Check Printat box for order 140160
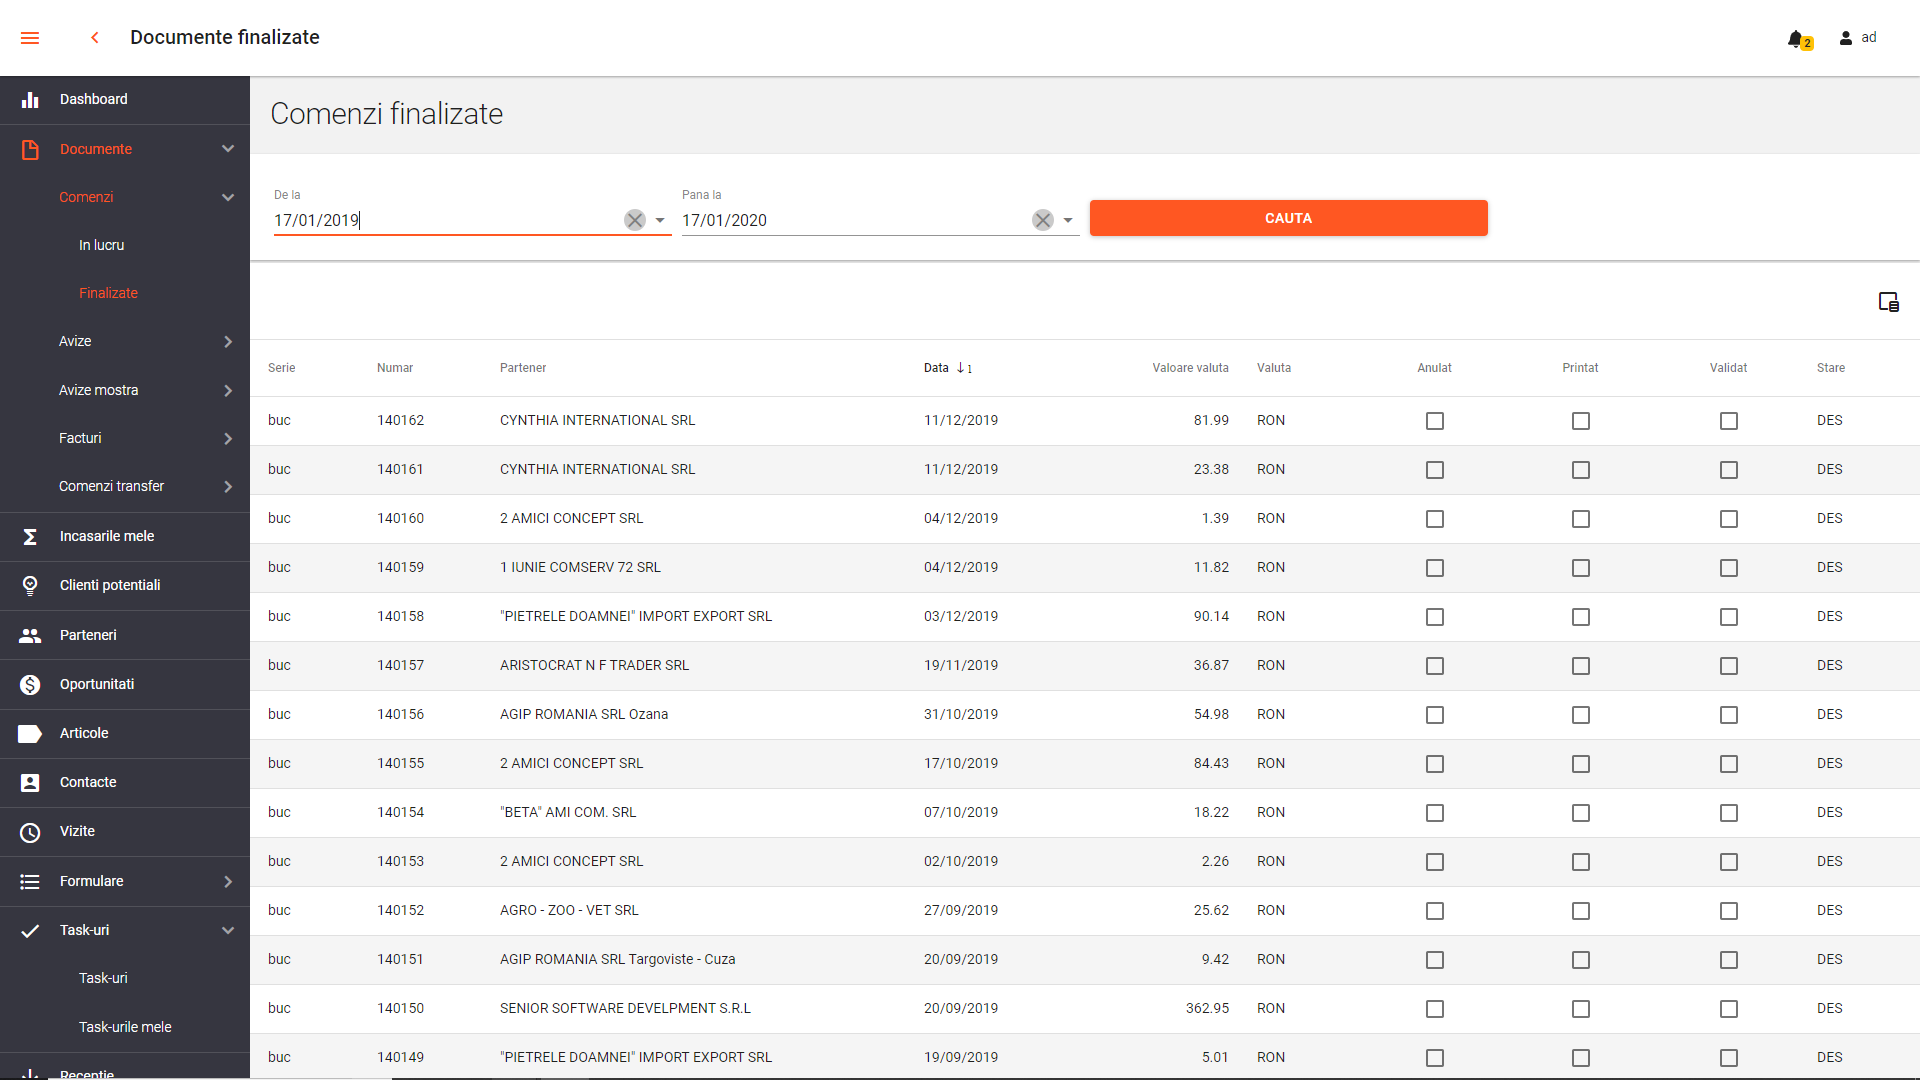The image size is (1922, 1082). [1582, 519]
